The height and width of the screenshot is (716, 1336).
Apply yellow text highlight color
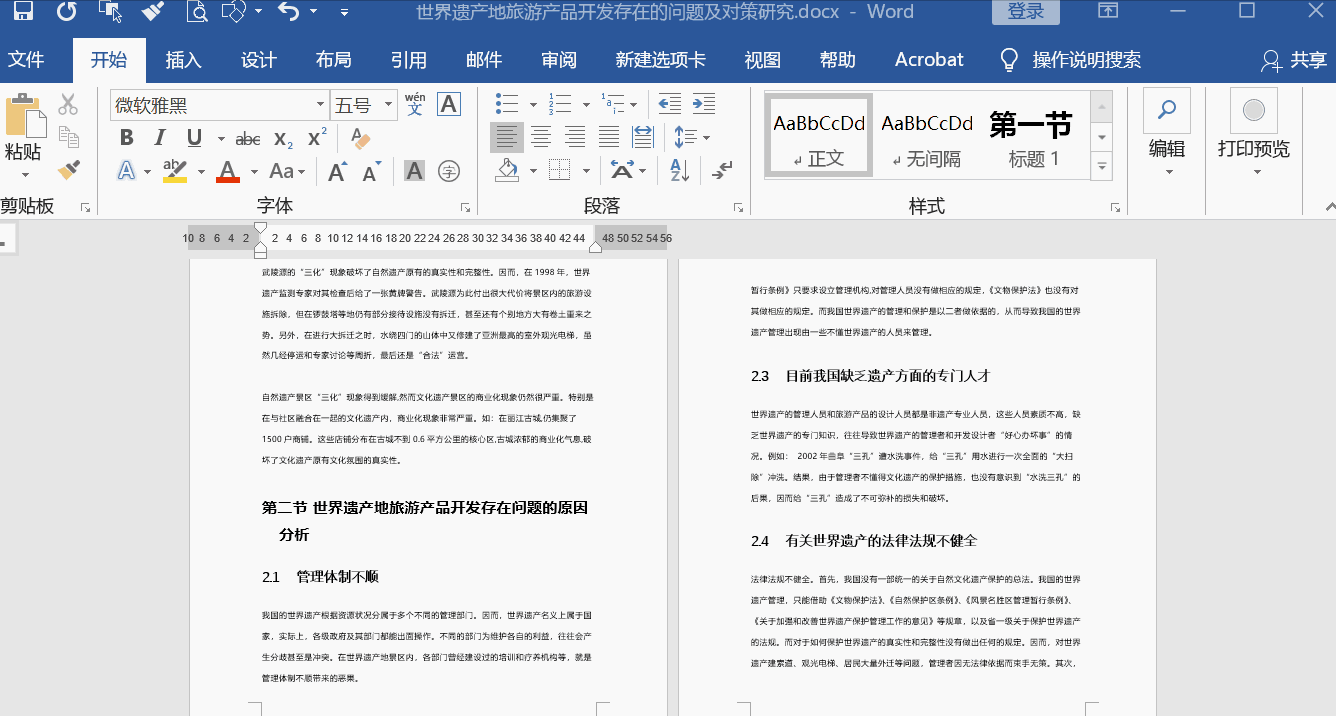[x=175, y=171]
